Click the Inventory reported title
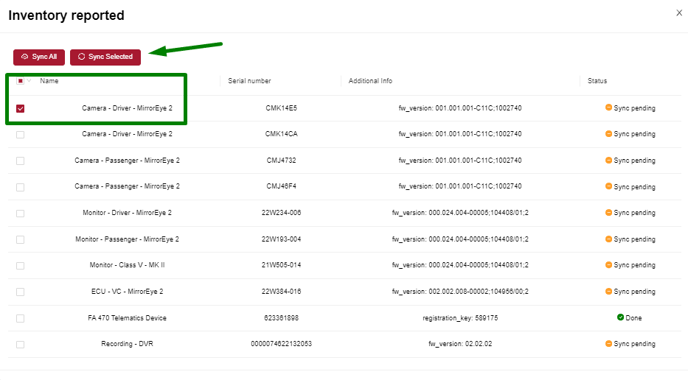This screenshot has width=688, height=380. coord(66,15)
